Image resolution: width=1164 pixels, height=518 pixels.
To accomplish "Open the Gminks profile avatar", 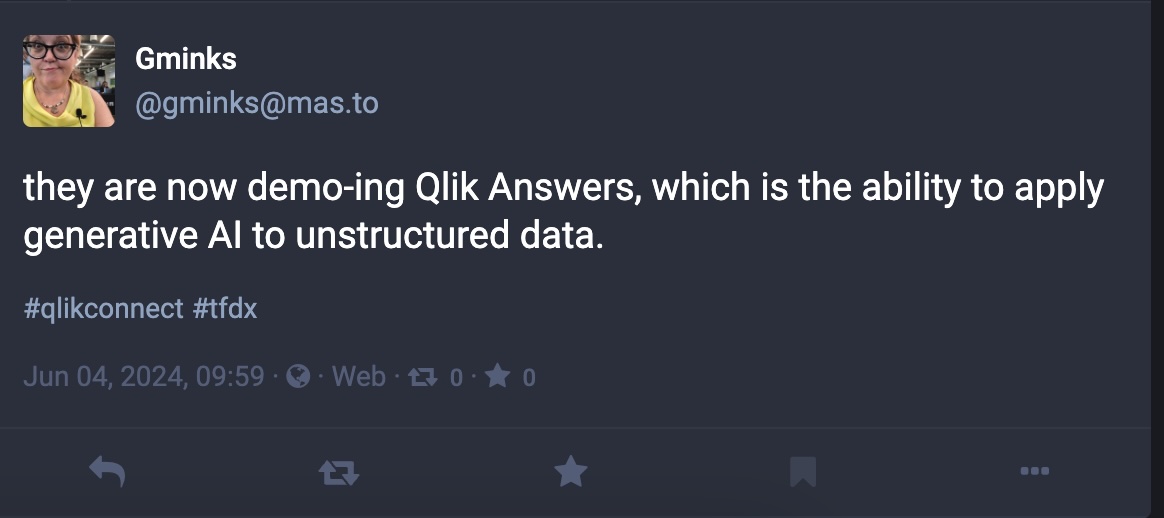I will click(69, 81).
